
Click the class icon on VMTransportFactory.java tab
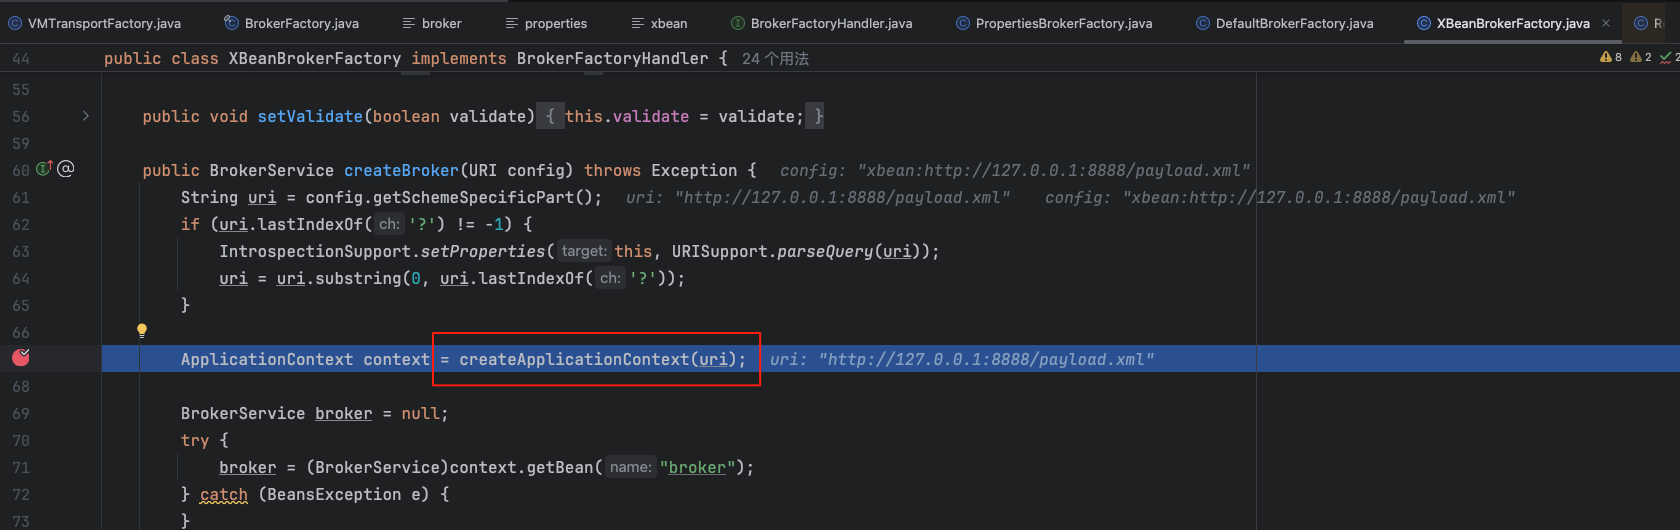[15, 23]
